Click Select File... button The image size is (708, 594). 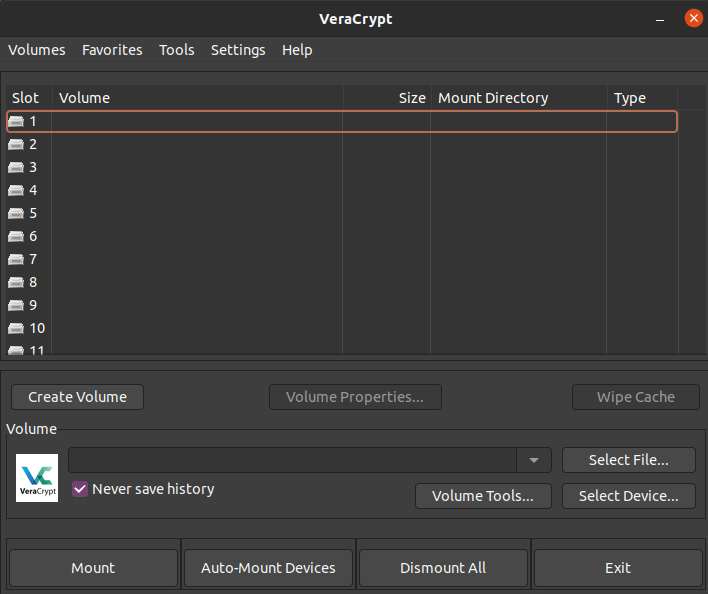click(629, 460)
